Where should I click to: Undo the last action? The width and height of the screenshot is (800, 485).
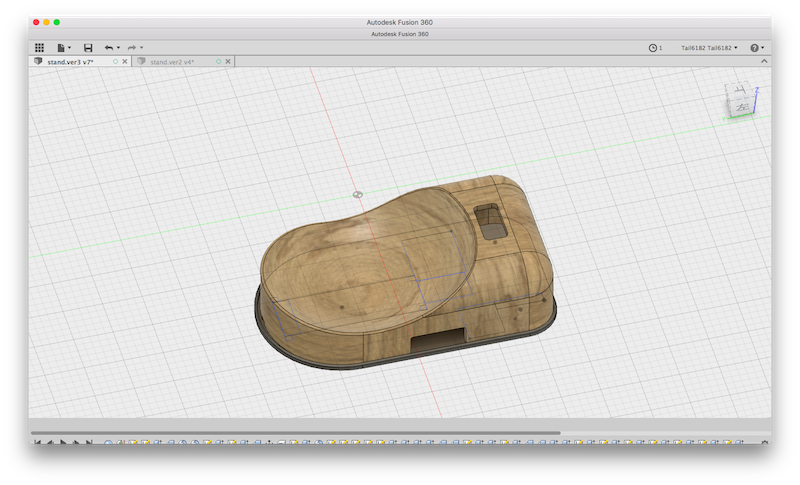tap(109, 47)
